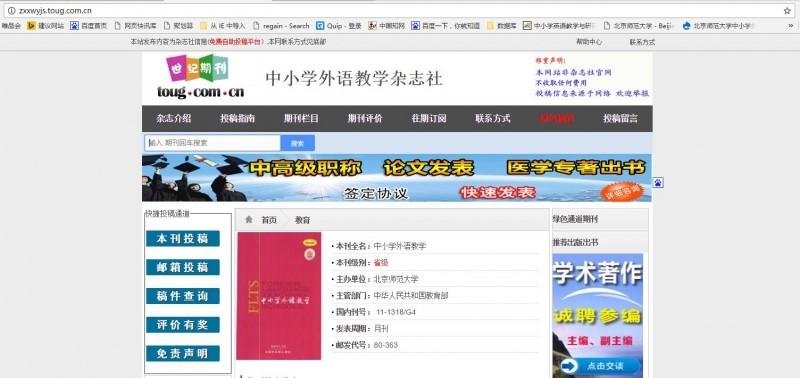
Task: Open the 推荐出版出书 sidebar heading
Action: [x=576, y=243]
